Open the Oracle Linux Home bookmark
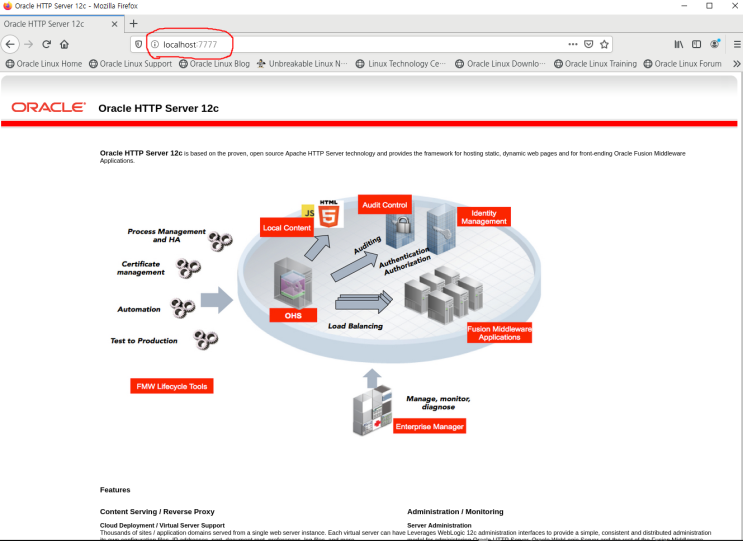Viewport: 743px width, 541px height. [44, 63]
